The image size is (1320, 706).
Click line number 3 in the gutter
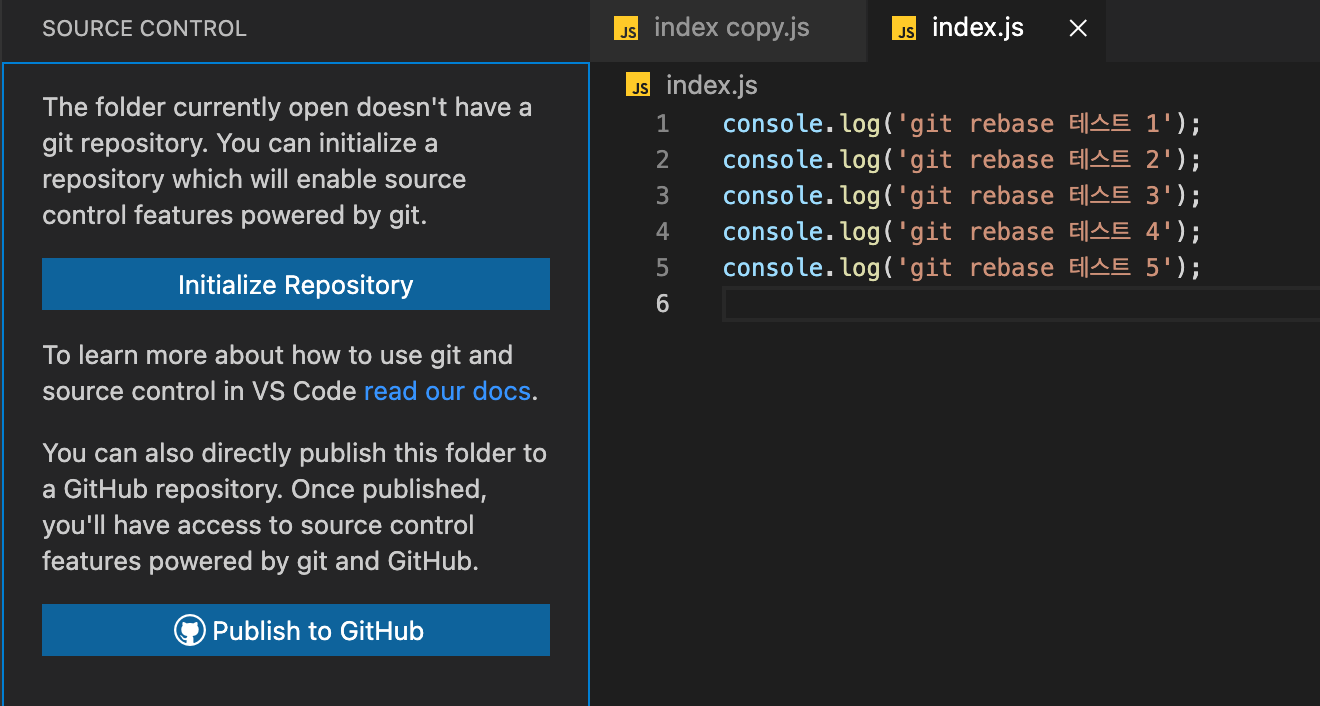[x=663, y=196]
